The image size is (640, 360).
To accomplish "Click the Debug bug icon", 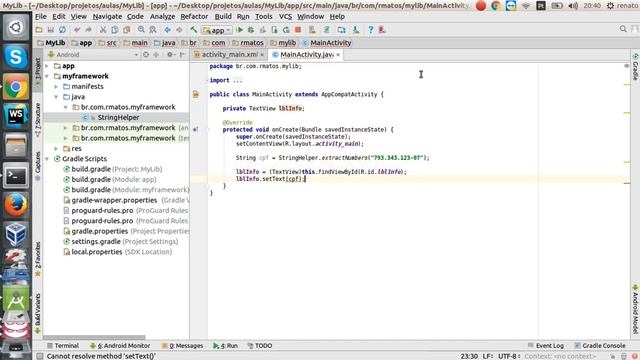I will point(251,30).
